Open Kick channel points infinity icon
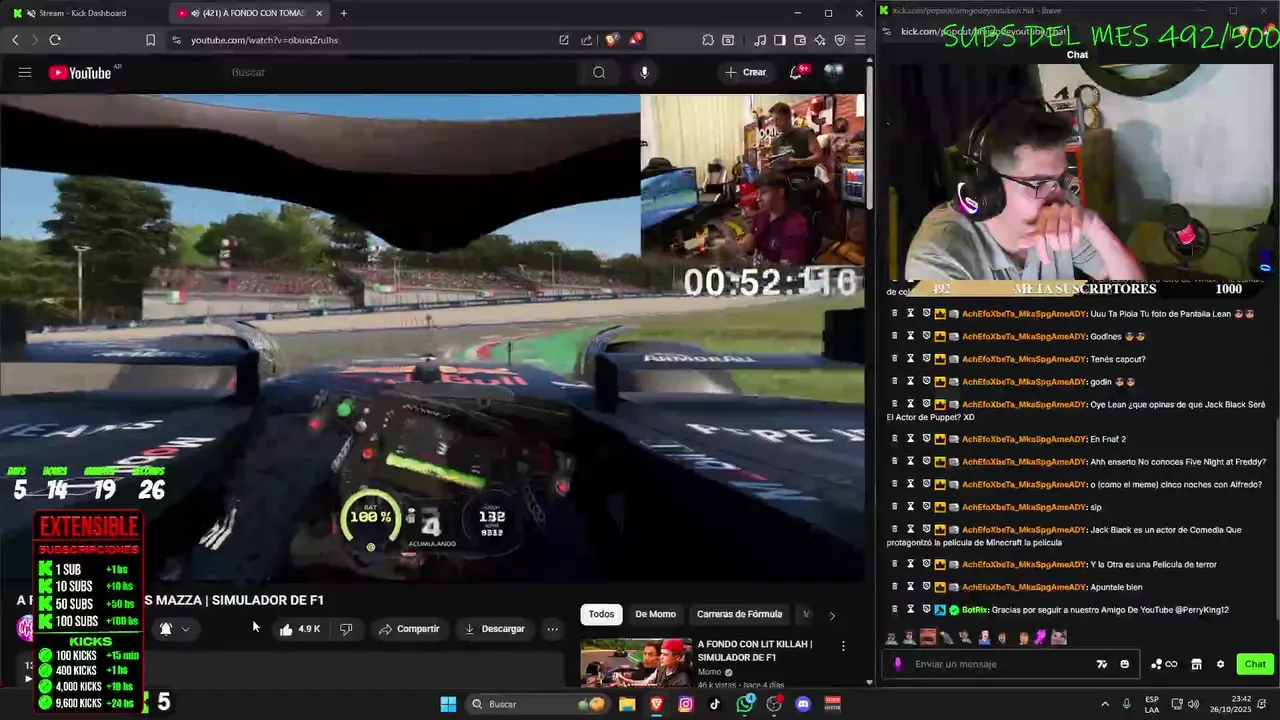 coord(1164,664)
